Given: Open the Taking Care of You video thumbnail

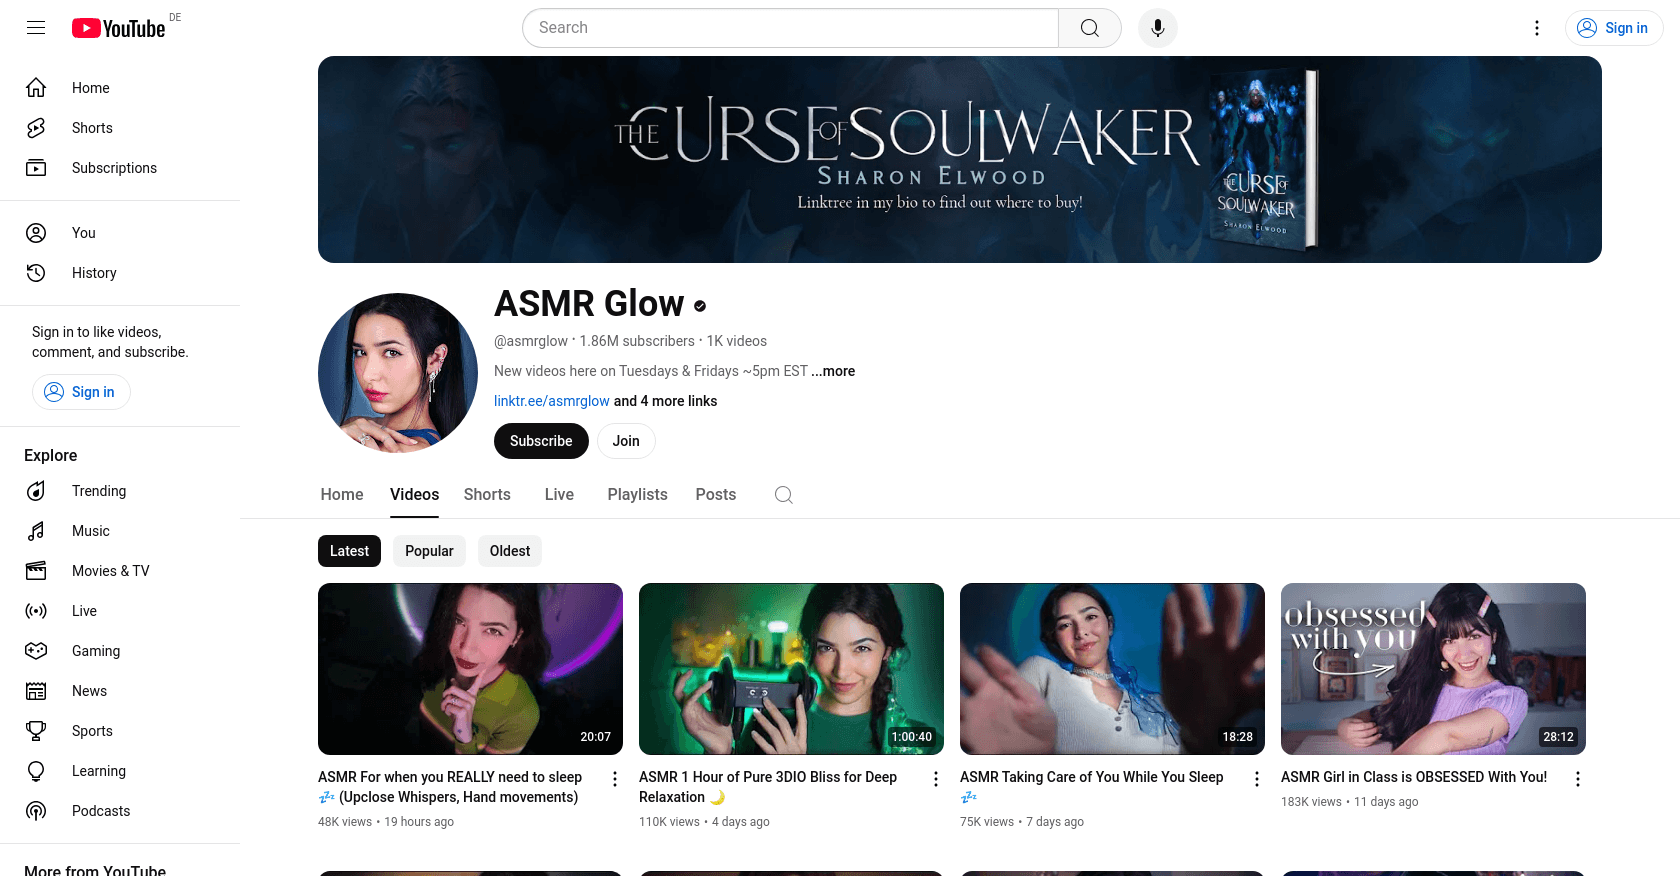Looking at the screenshot, I should [x=1112, y=669].
